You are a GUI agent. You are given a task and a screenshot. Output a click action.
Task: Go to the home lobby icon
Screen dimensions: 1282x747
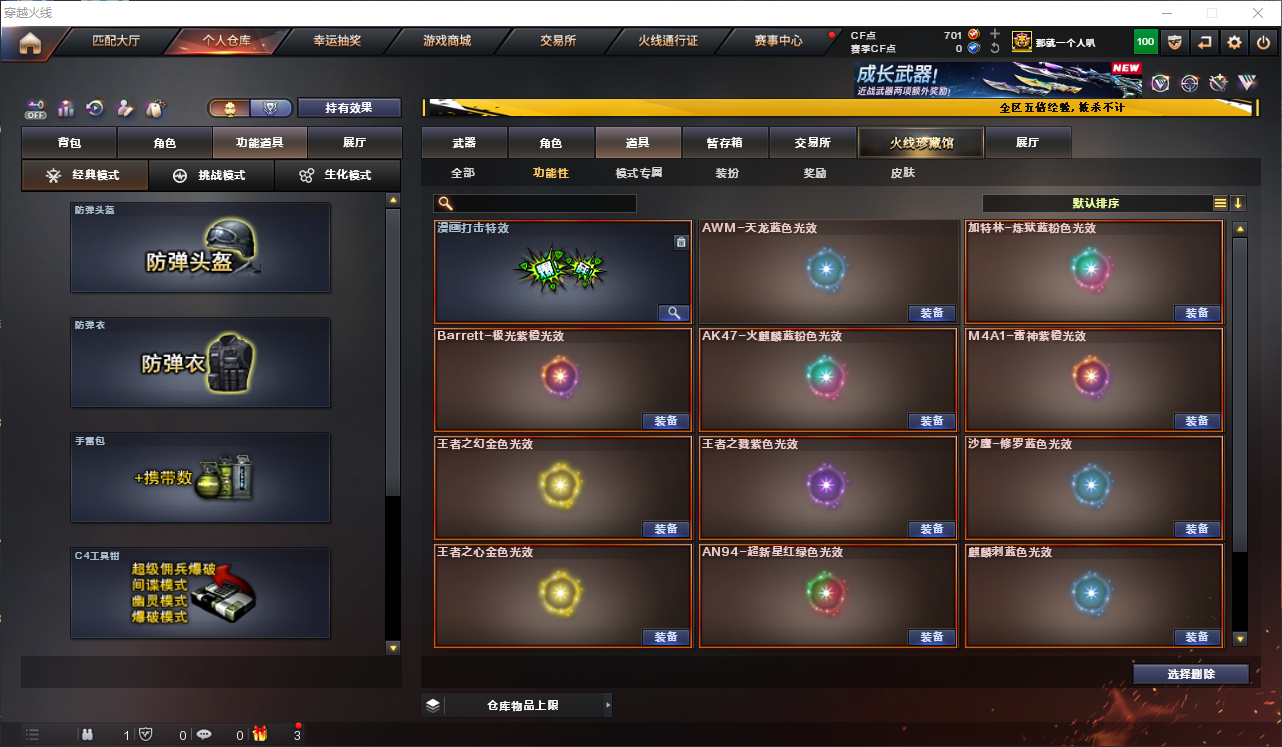(x=30, y=43)
